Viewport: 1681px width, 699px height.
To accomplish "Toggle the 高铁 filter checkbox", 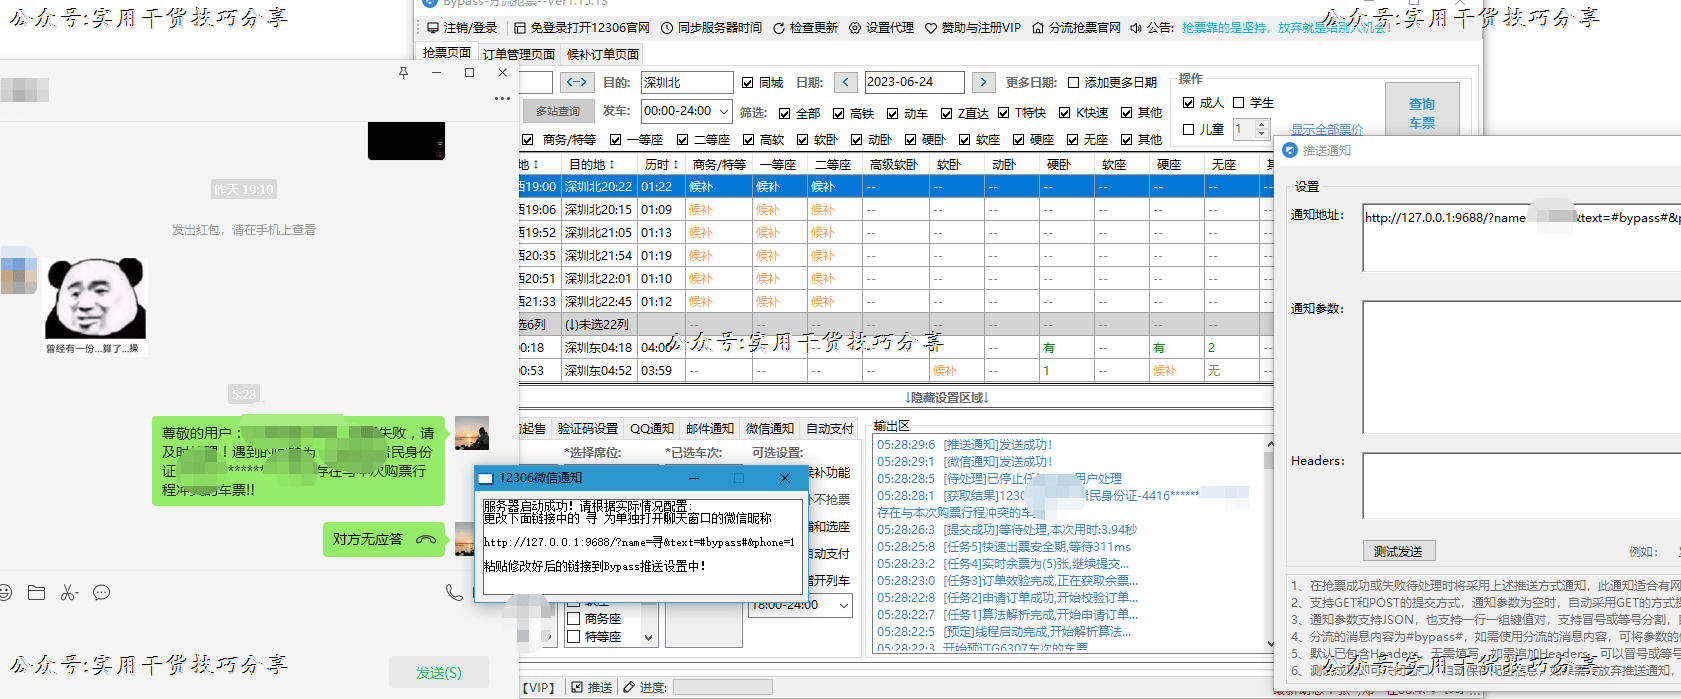I will (838, 113).
